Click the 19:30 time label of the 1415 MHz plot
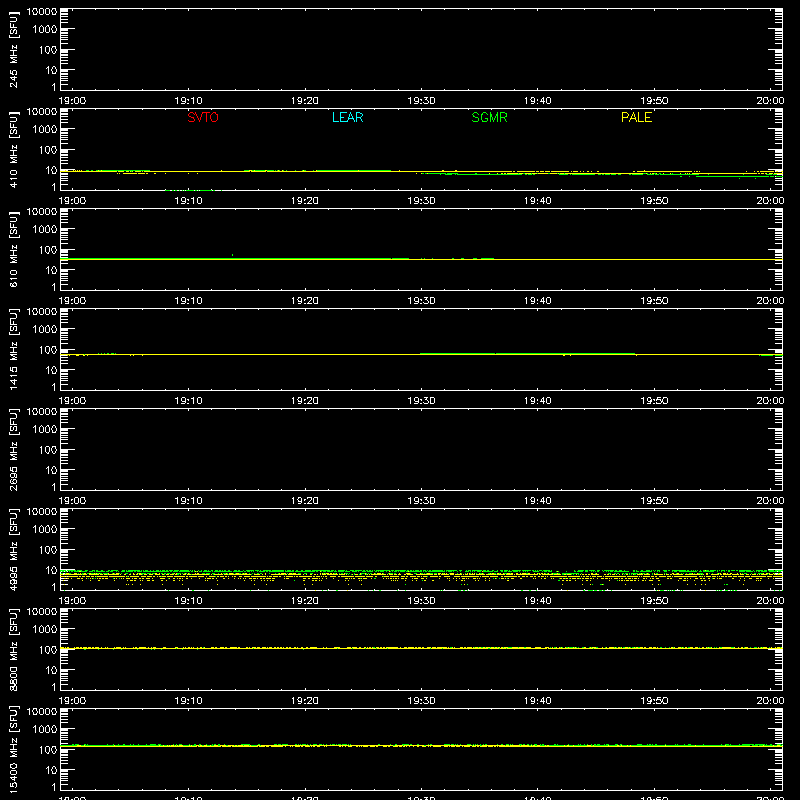 pyautogui.click(x=421, y=401)
